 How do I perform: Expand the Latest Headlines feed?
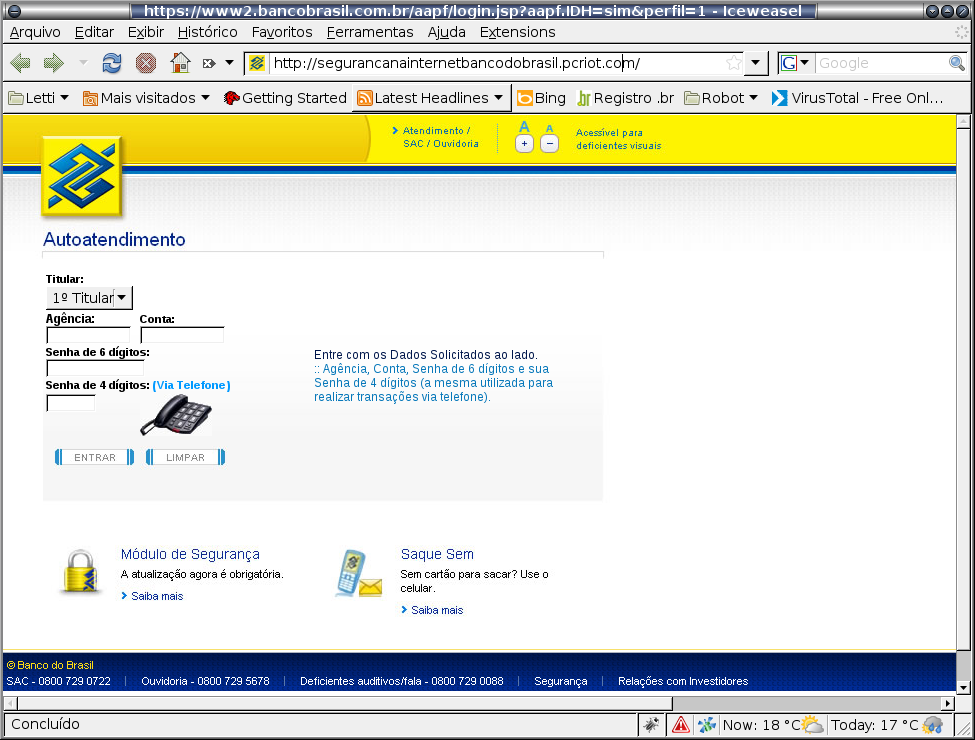(430, 98)
